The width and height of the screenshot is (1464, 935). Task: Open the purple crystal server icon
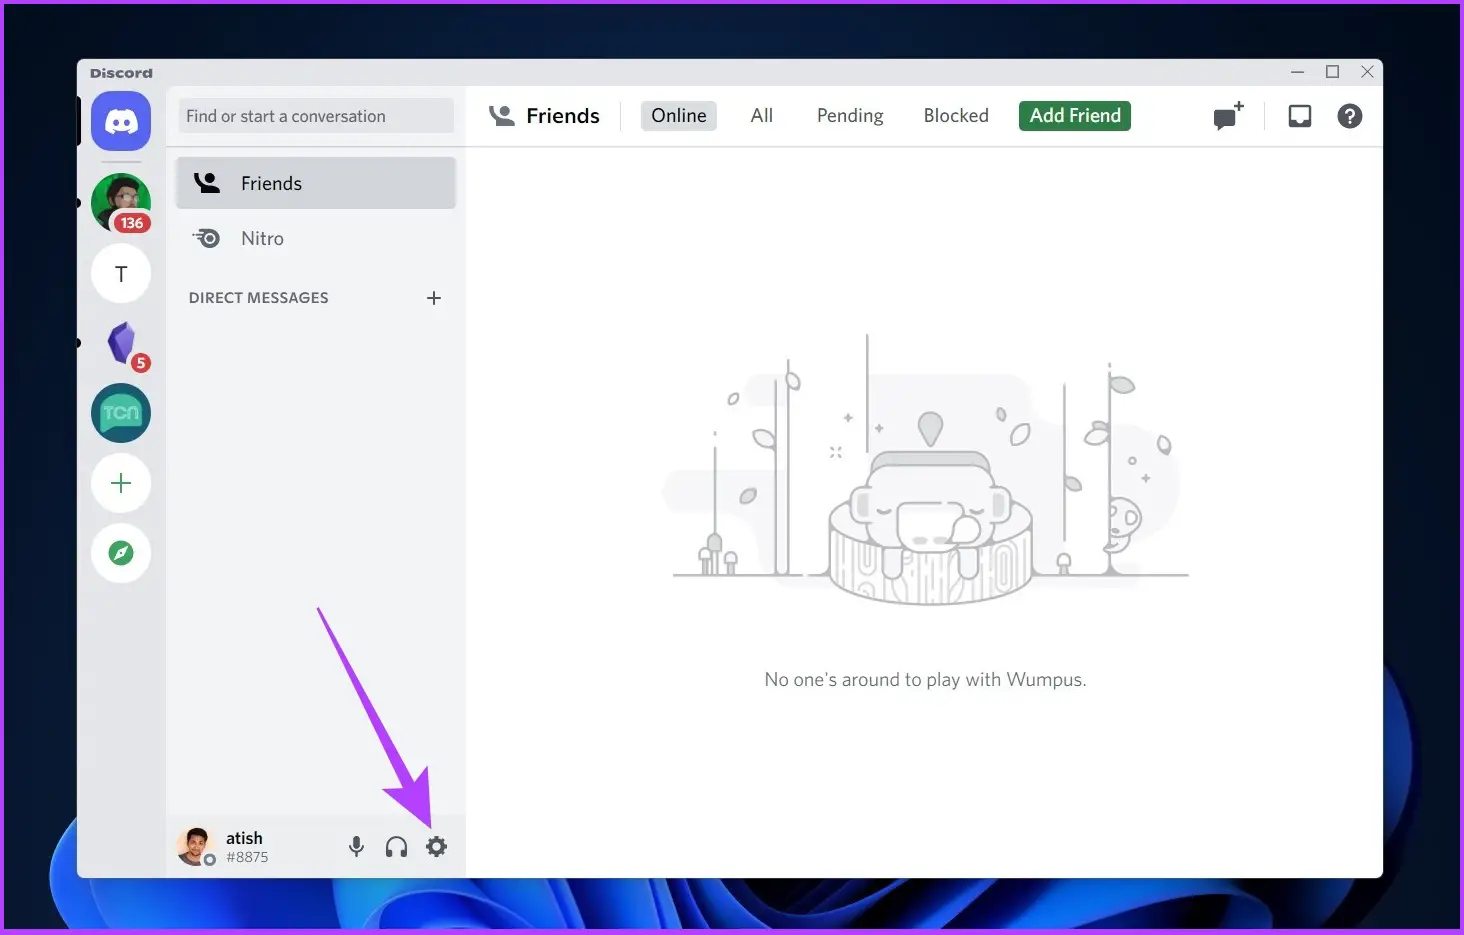click(x=121, y=343)
